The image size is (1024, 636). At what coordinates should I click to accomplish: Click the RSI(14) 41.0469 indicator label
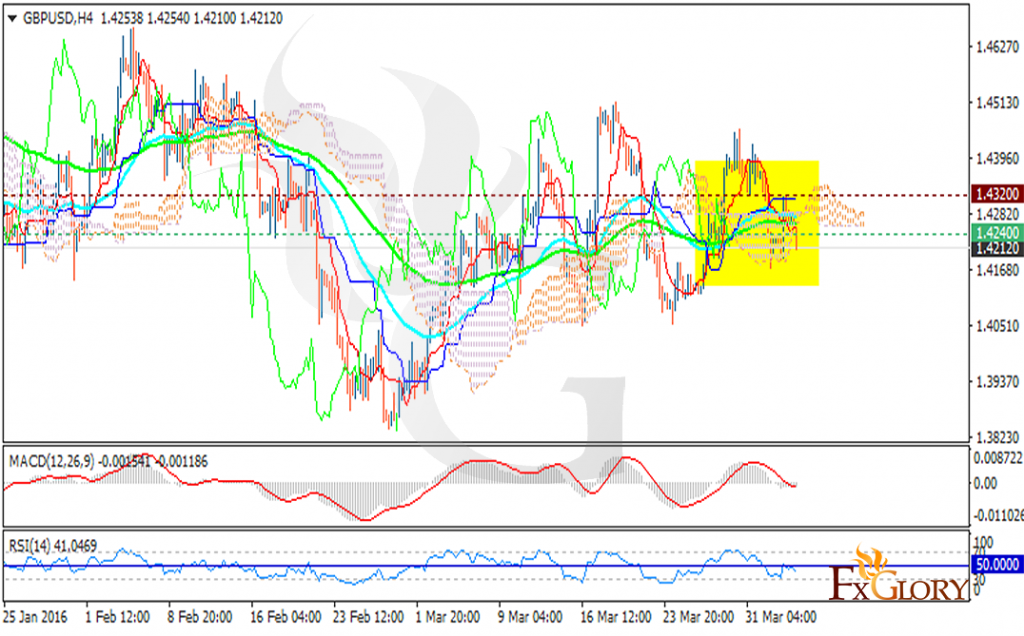[52, 545]
